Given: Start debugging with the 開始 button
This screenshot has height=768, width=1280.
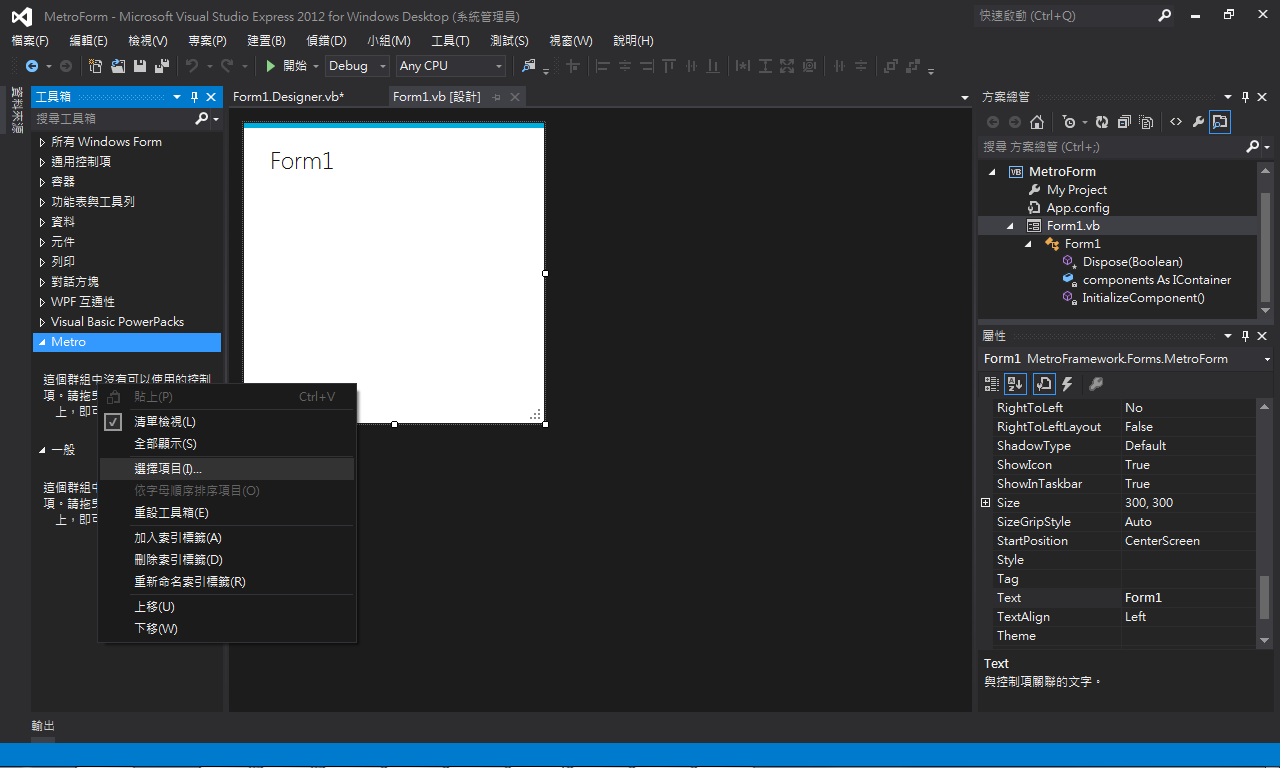Looking at the screenshot, I should [x=286, y=66].
